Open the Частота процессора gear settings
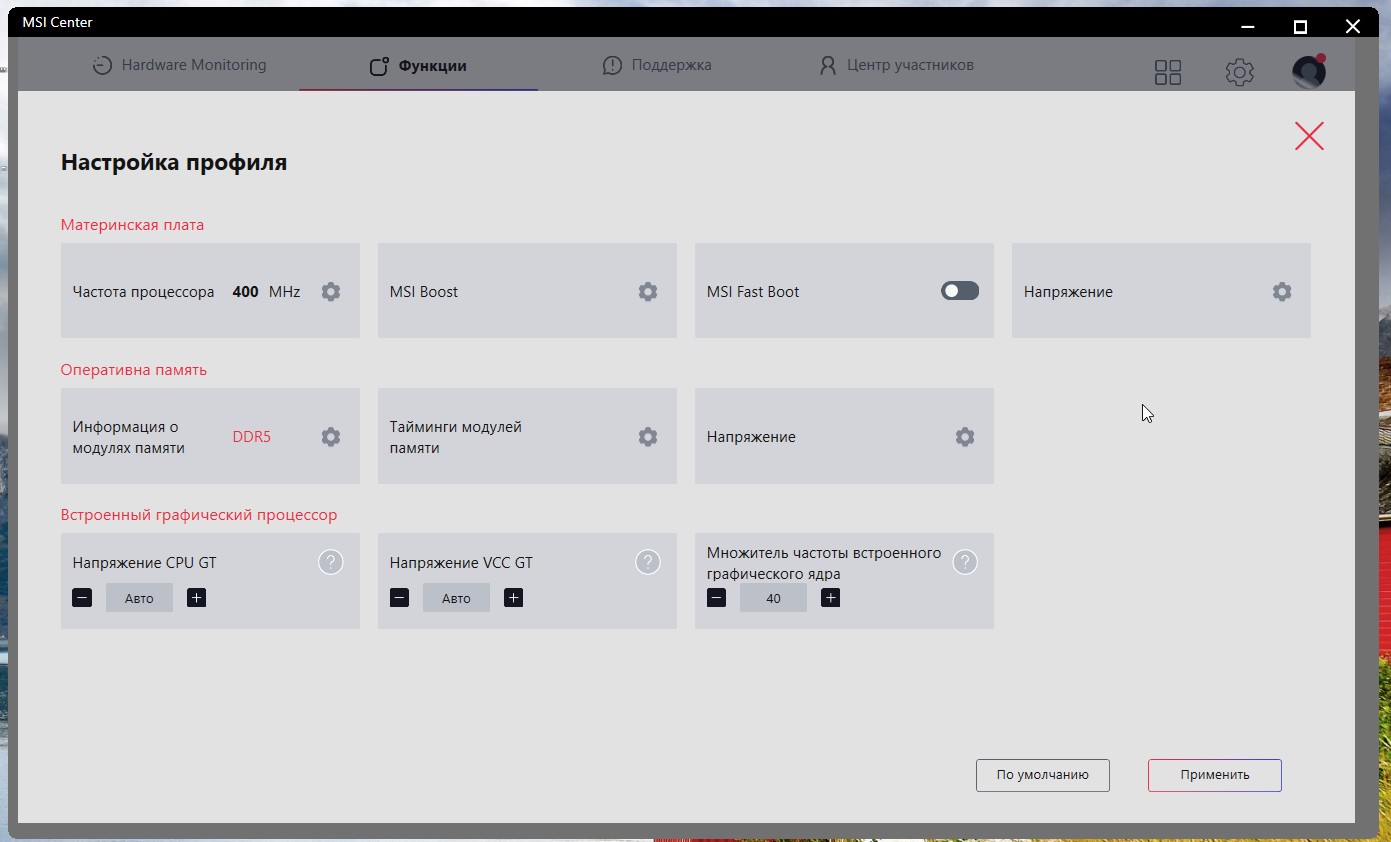This screenshot has width=1391, height=842. 331,292
